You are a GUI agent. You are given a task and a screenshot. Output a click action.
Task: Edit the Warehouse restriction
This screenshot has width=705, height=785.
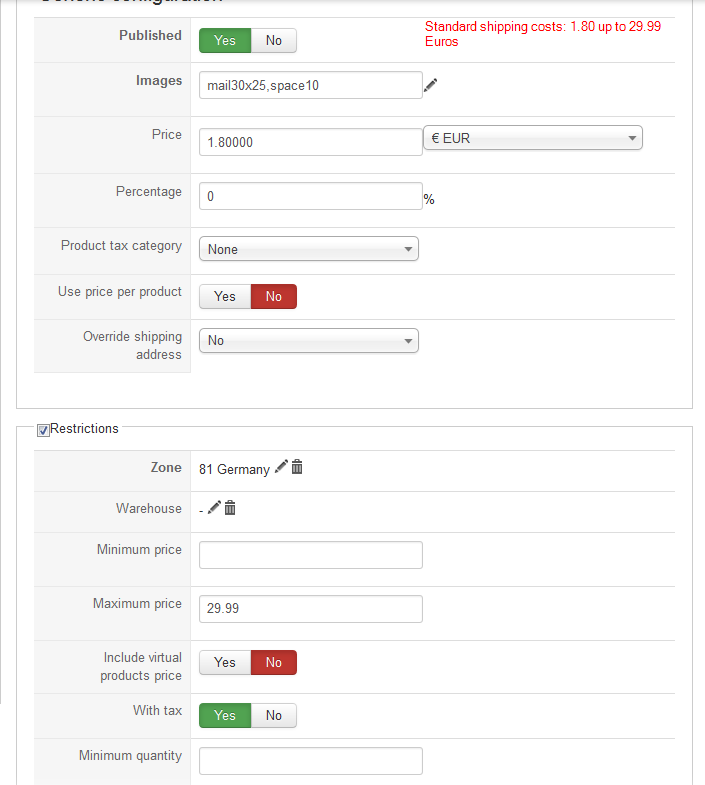(214, 508)
